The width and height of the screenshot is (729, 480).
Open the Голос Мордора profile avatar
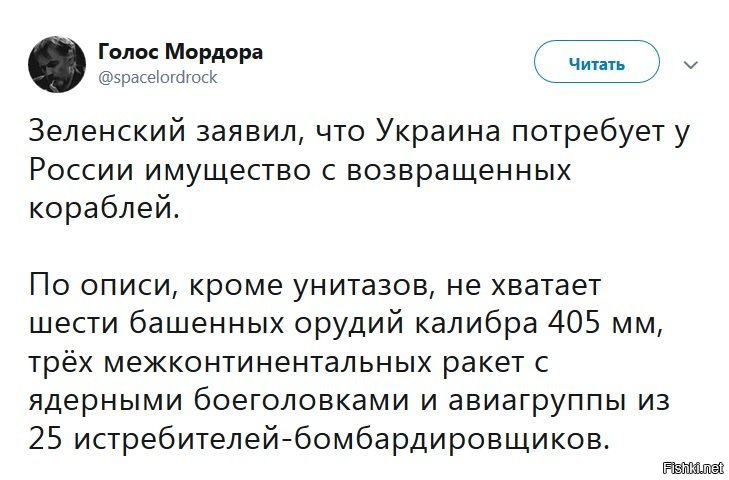57,64
